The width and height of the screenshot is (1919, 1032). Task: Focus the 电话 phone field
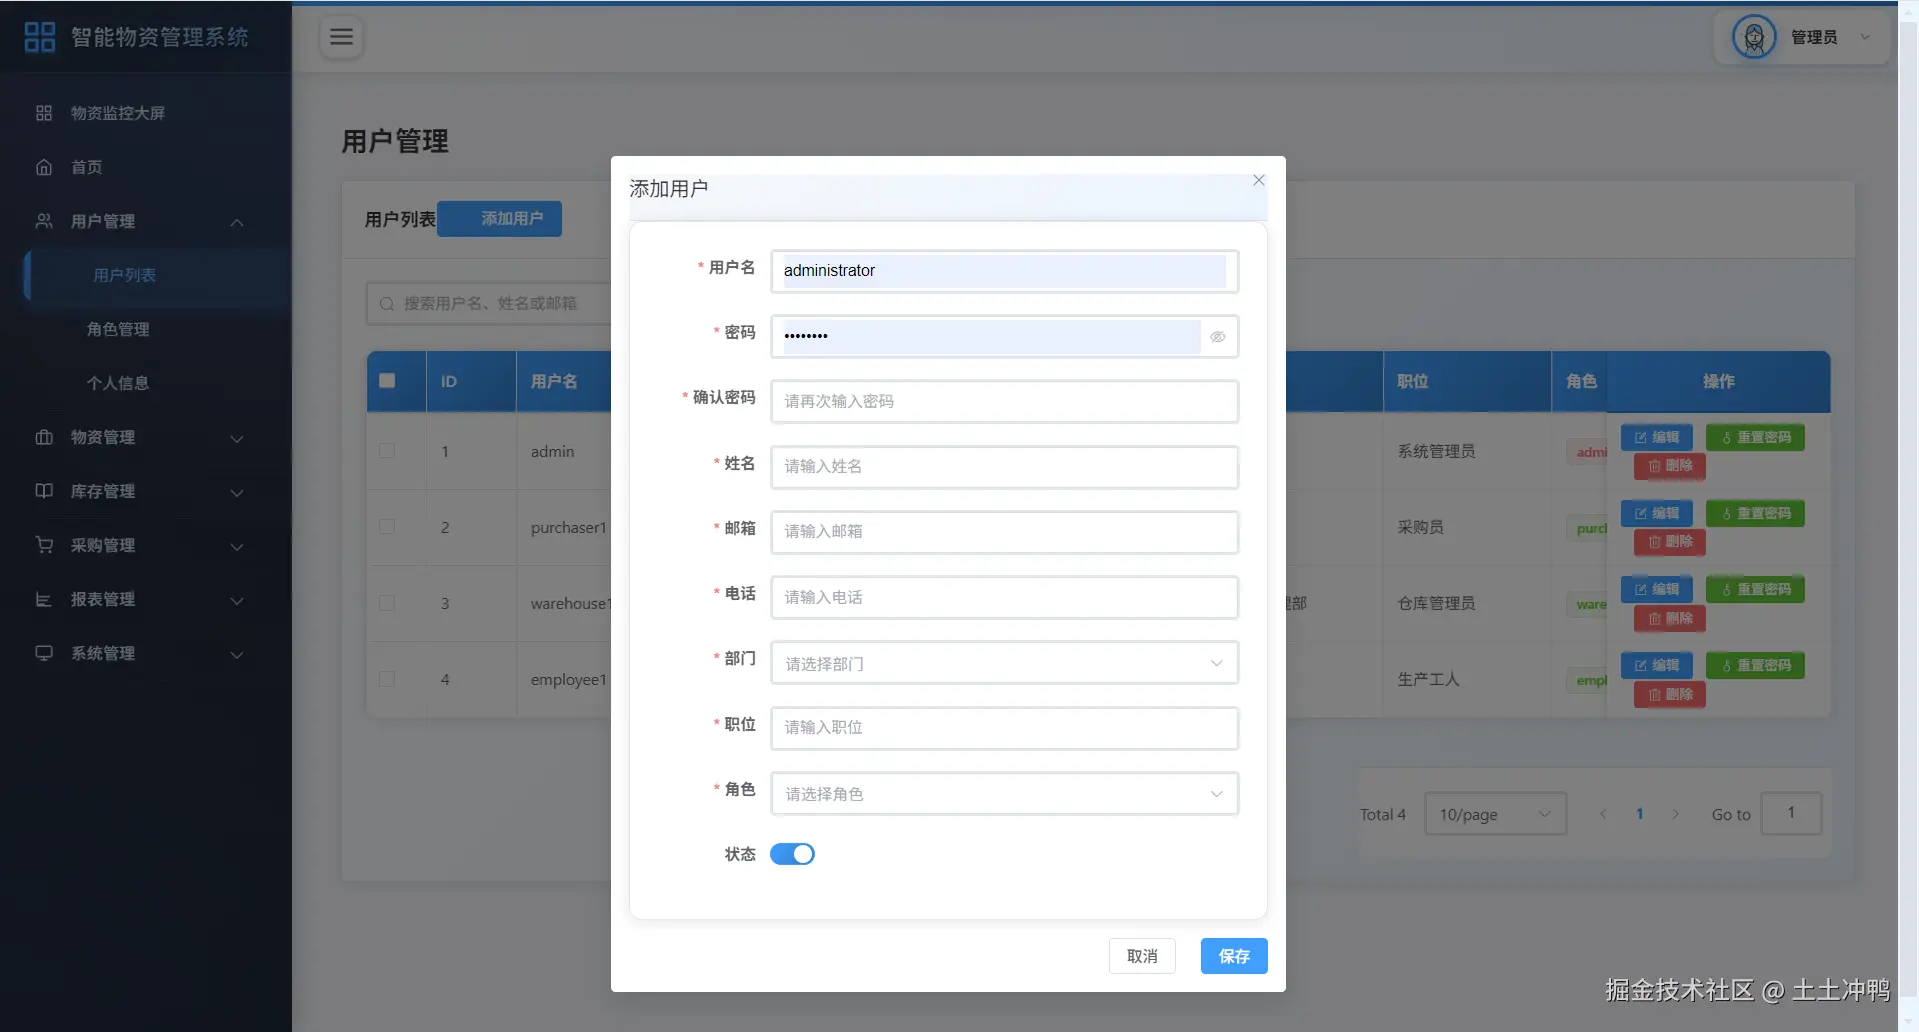tap(1005, 597)
